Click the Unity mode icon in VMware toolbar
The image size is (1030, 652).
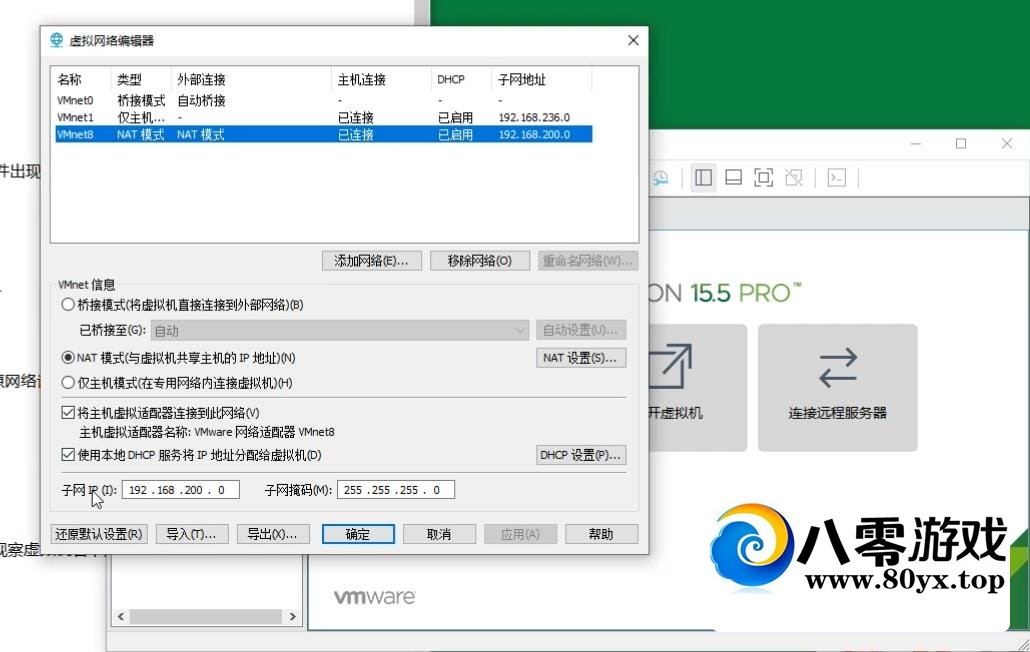pos(794,178)
